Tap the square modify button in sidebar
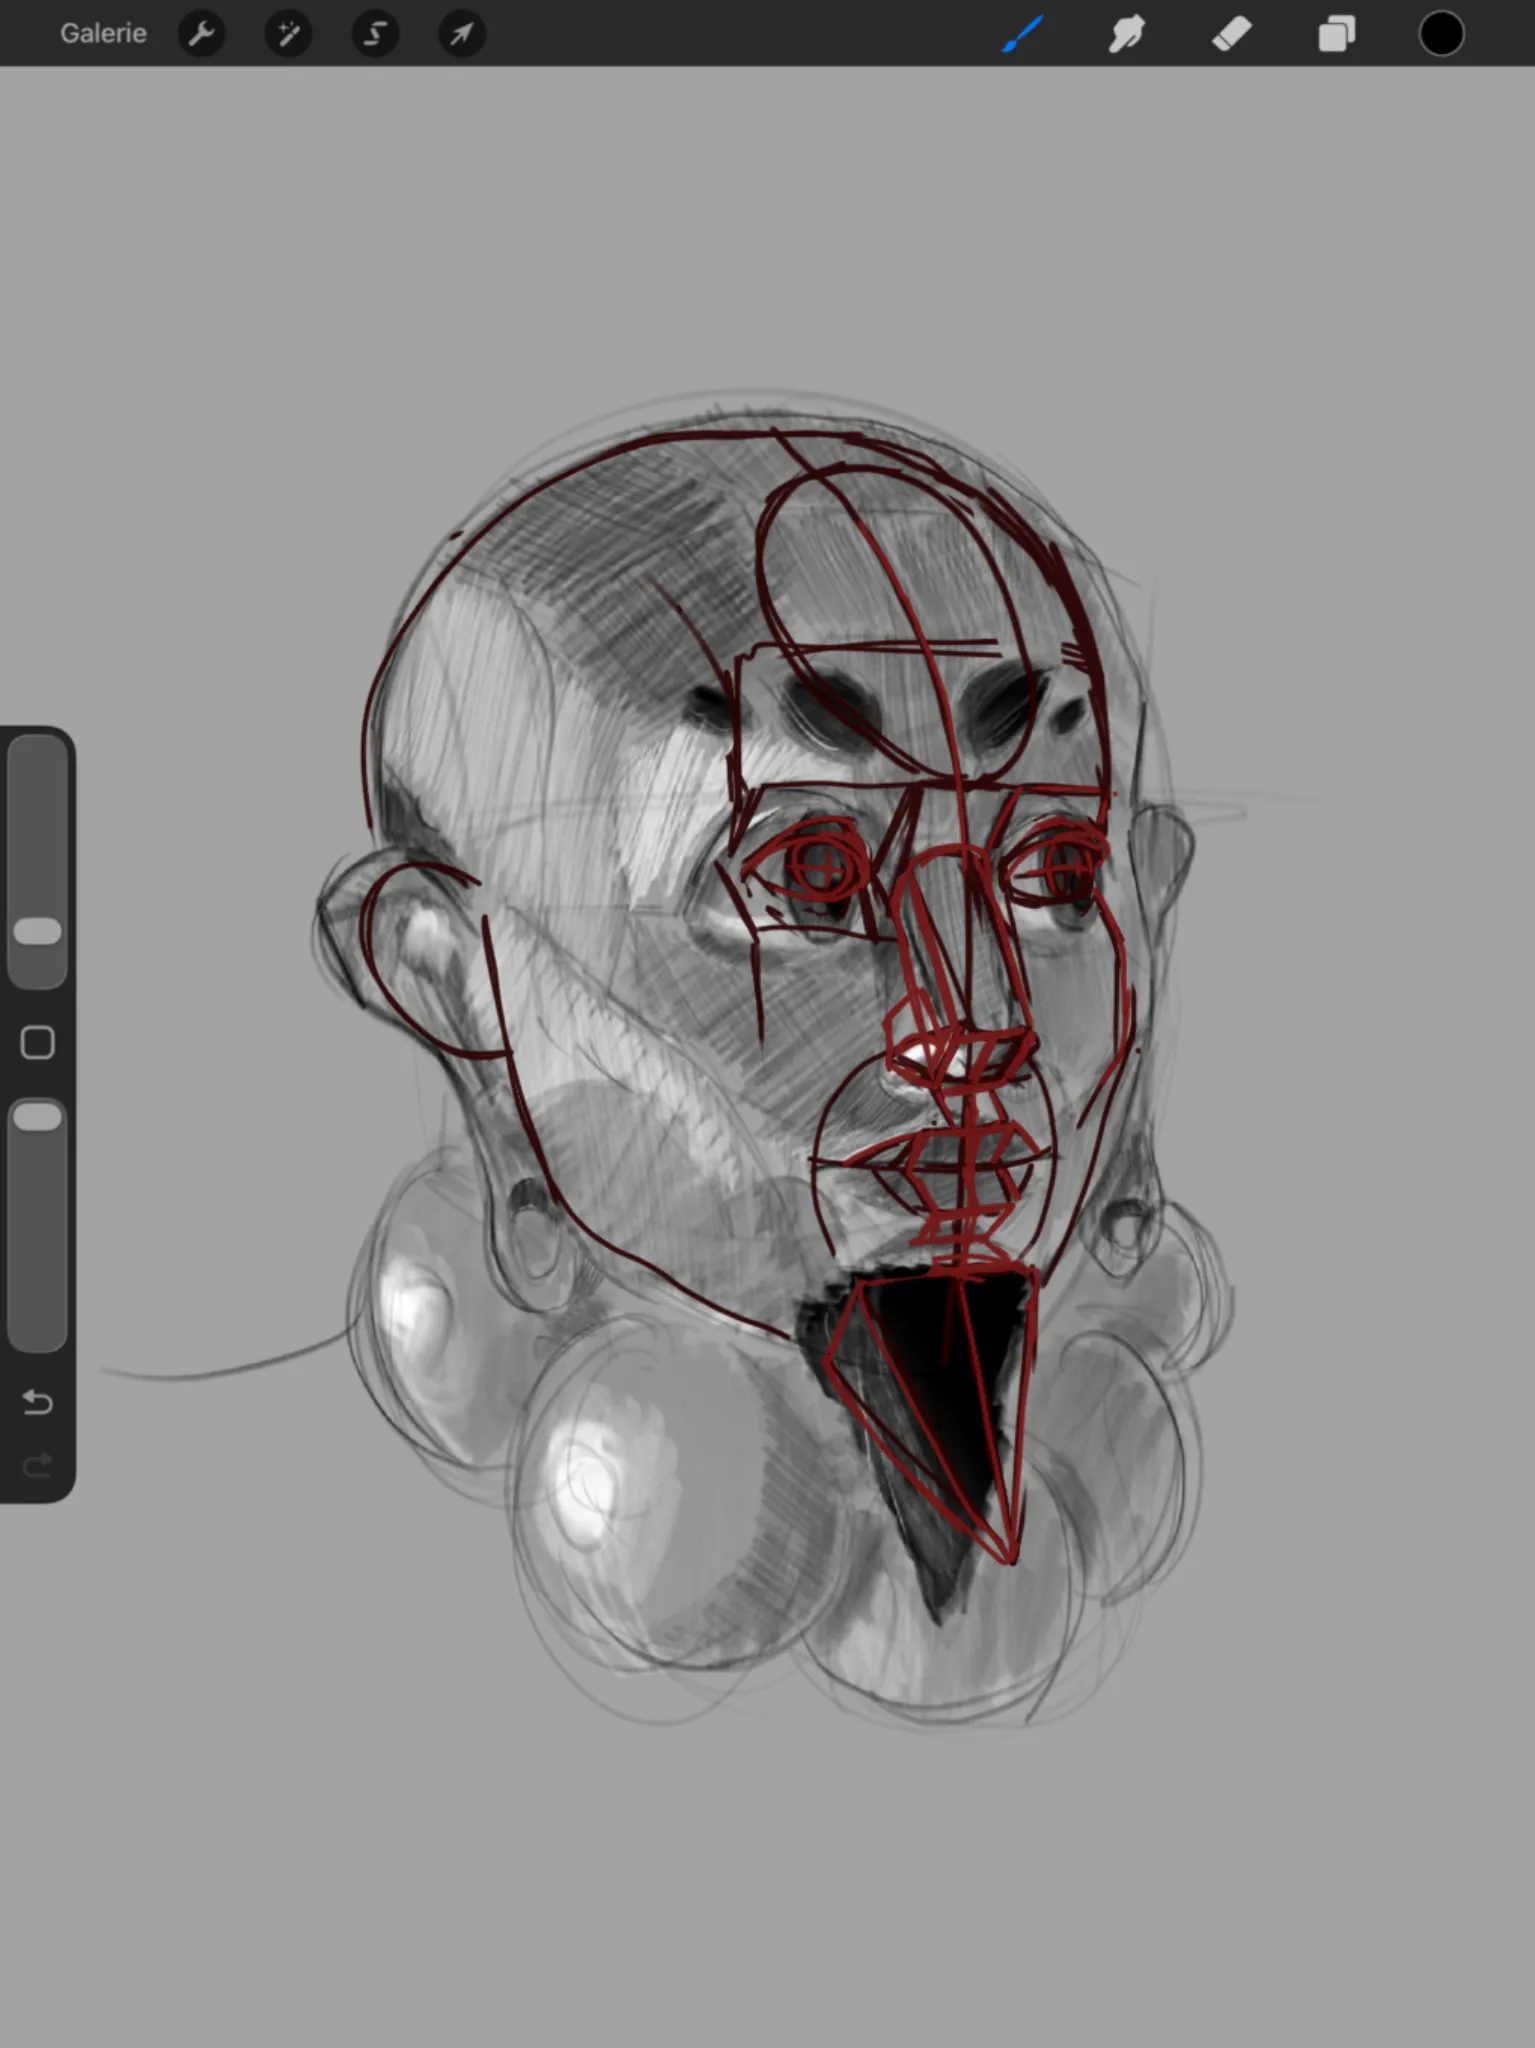1535x2048 pixels. click(38, 1042)
